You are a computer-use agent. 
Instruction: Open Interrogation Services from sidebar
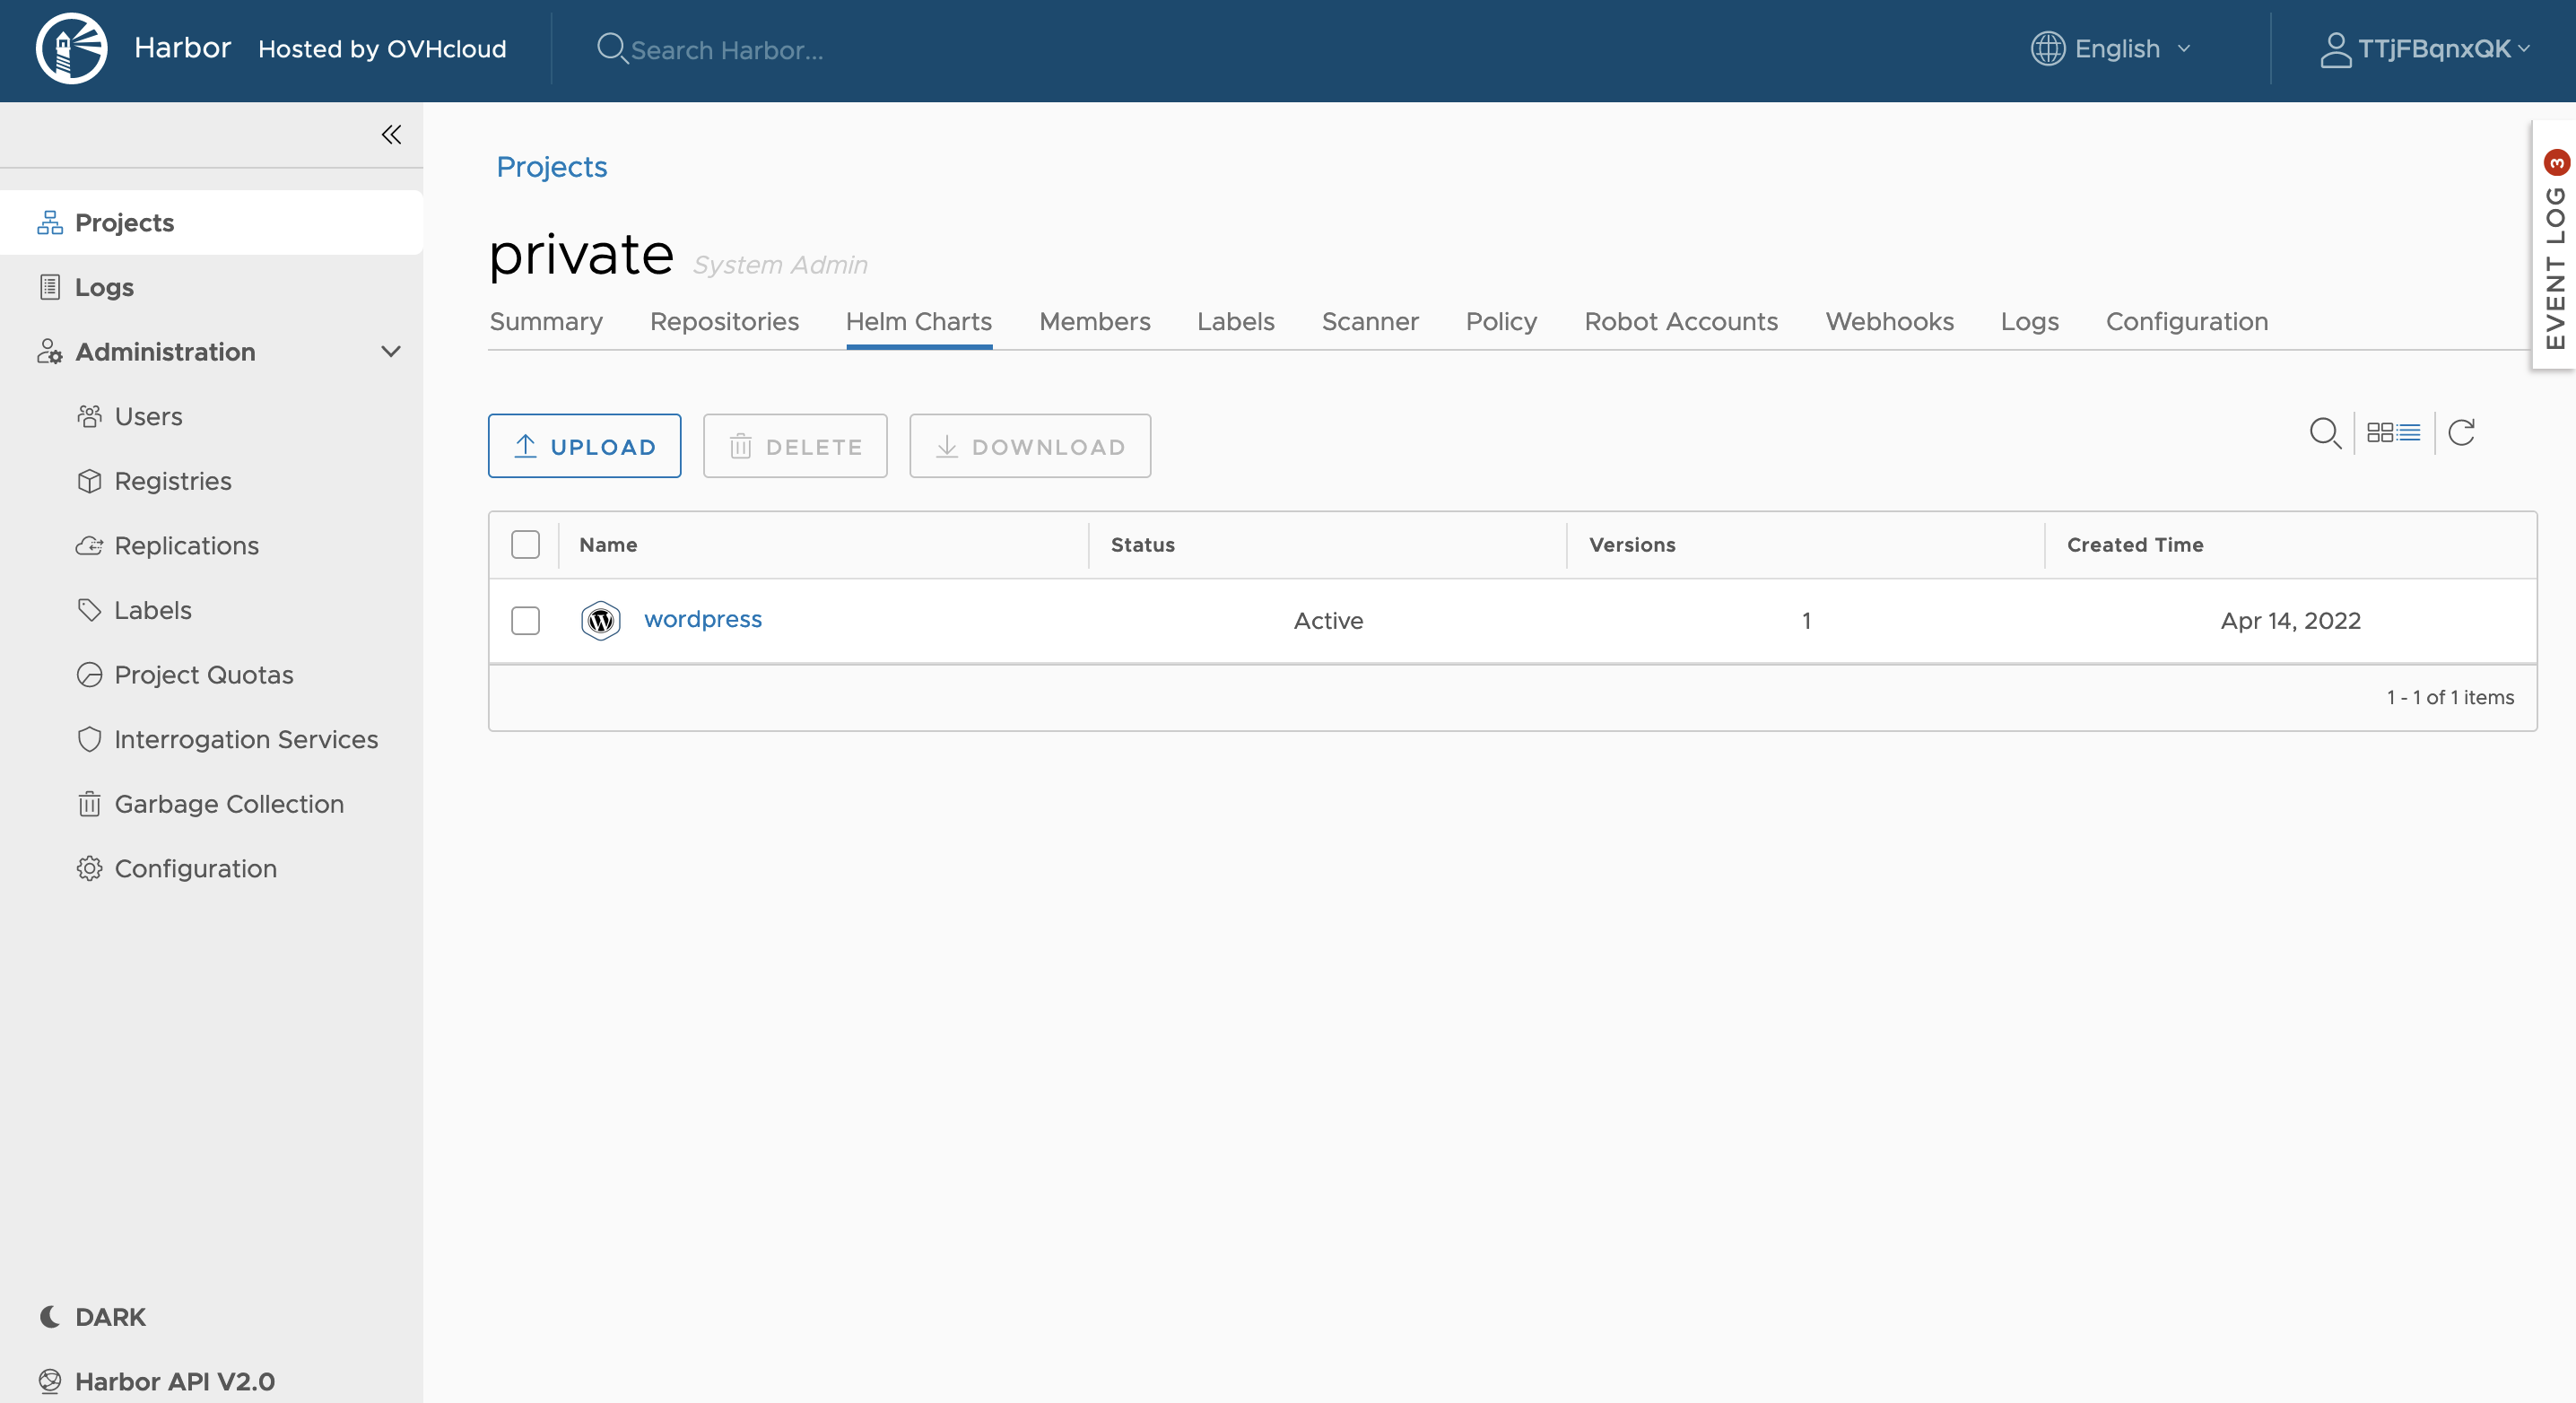pyautogui.click(x=246, y=740)
